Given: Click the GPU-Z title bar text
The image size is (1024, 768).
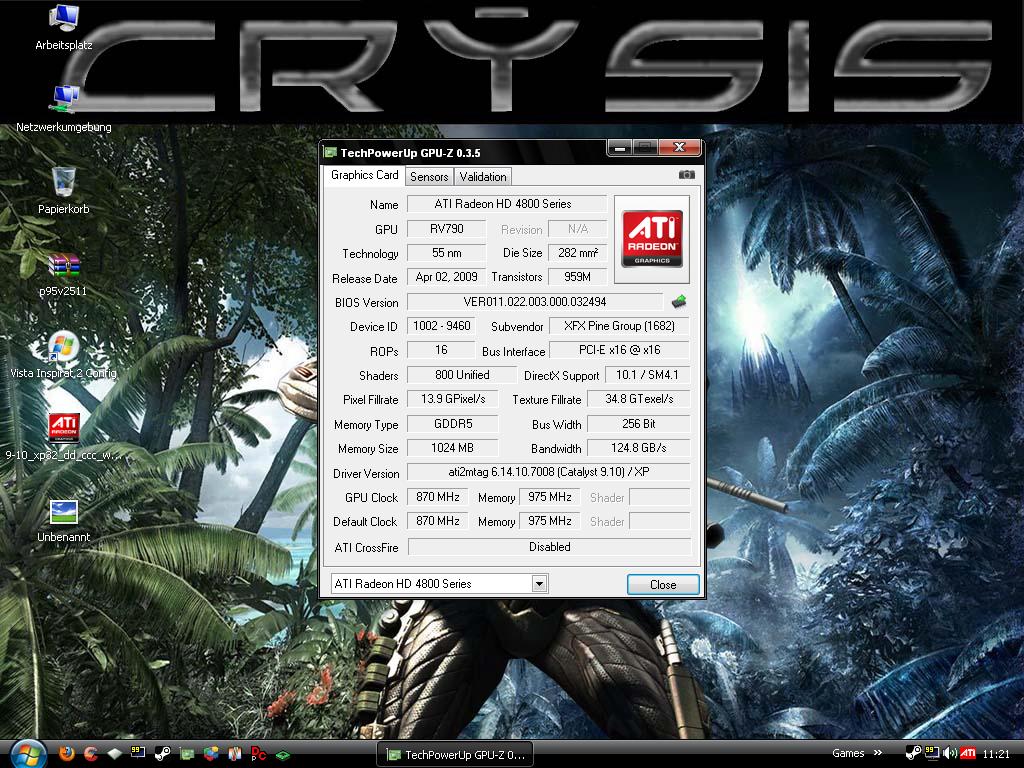Looking at the screenshot, I should point(410,153).
